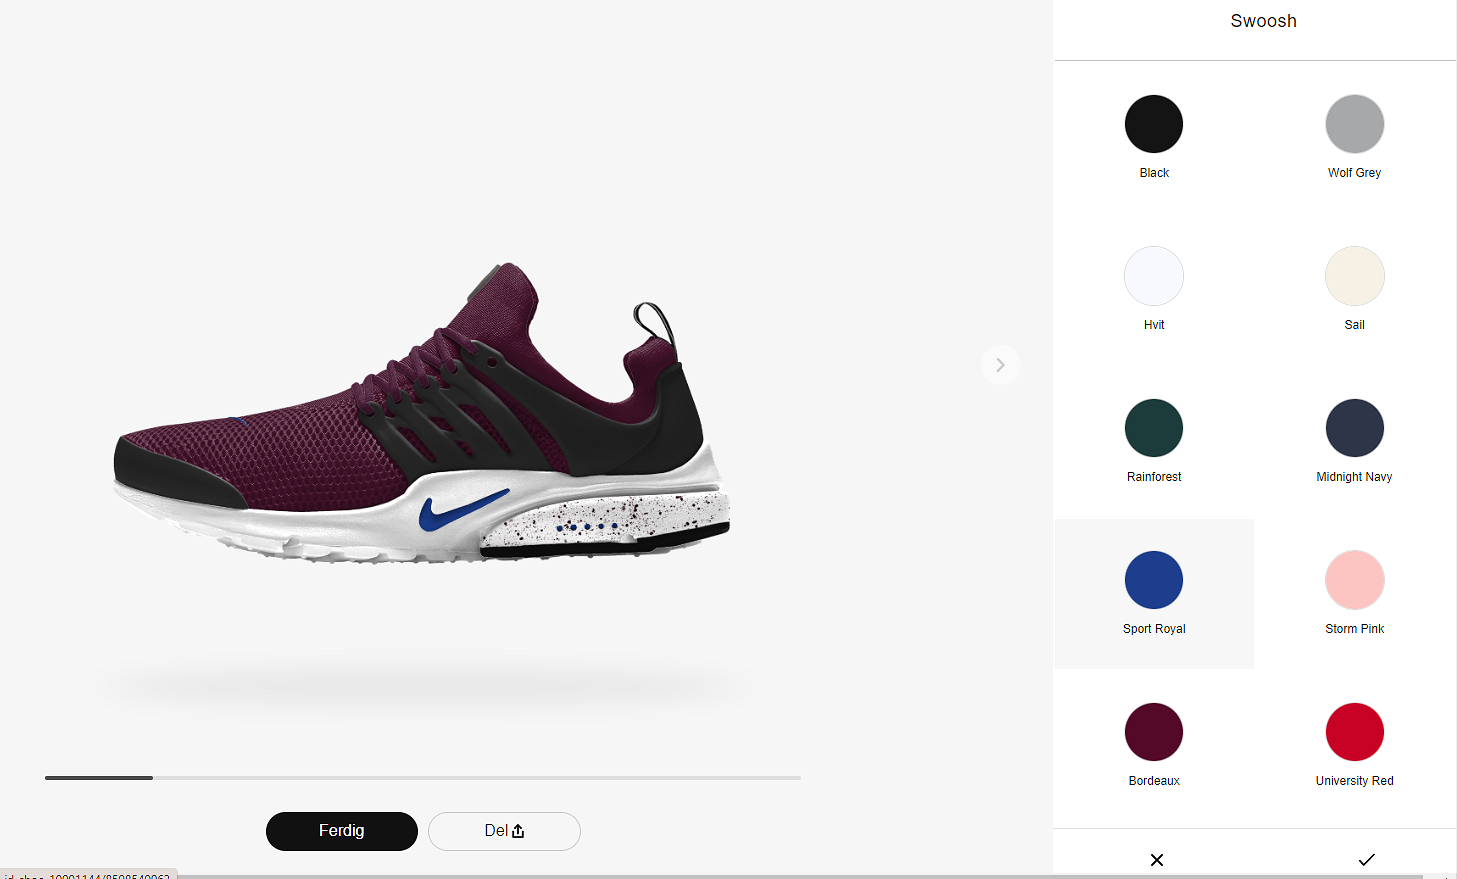The width and height of the screenshot is (1457, 879).
Task: Select the Black swoosh color
Action: [1154, 124]
